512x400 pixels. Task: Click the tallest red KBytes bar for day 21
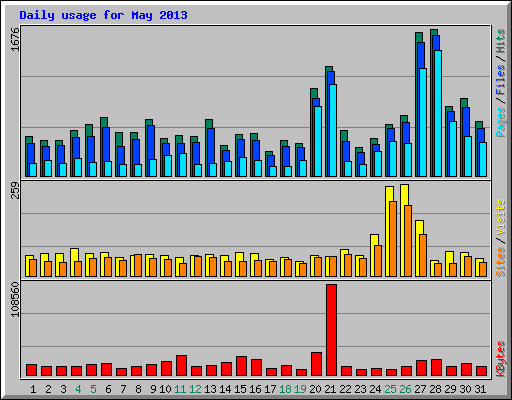pyautogui.click(x=331, y=330)
